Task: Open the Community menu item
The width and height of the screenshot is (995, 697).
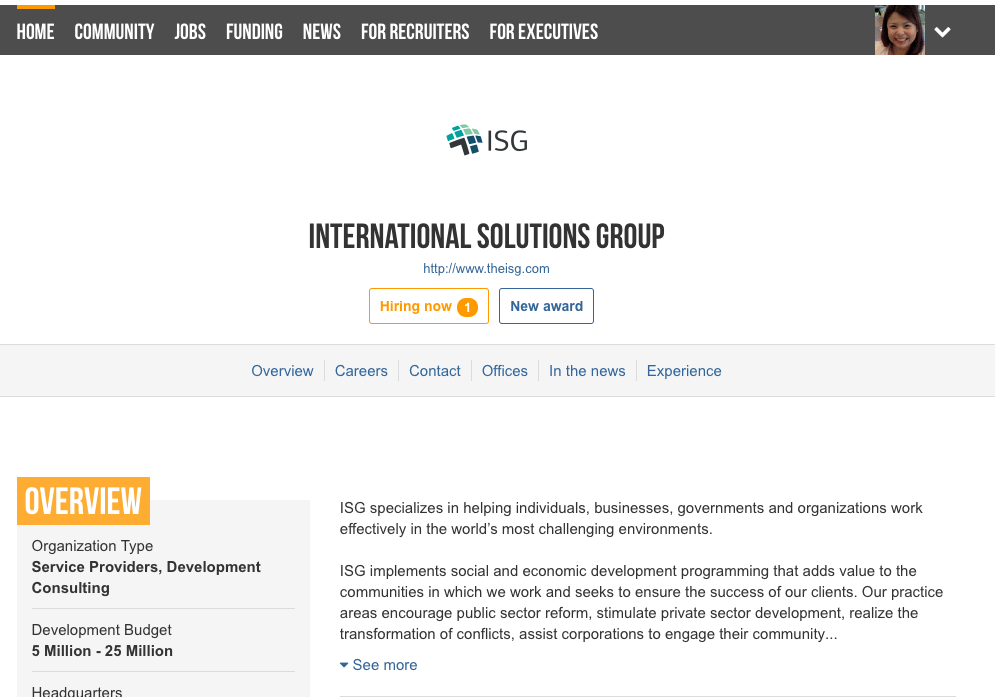Action: (114, 32)
